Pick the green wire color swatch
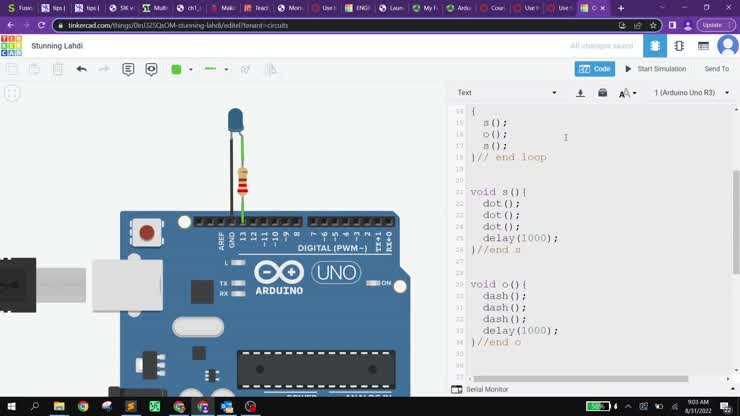Viewport: 740px width, 416px height. pyautogui.click(x=176, y=69)
